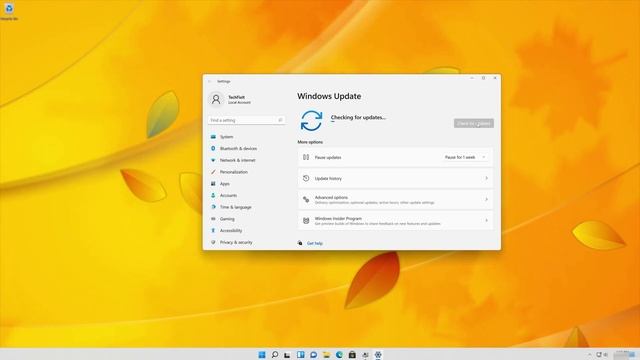Select the Apps category
This screenshot has width=640, height=360.
(x=224, y=184)
